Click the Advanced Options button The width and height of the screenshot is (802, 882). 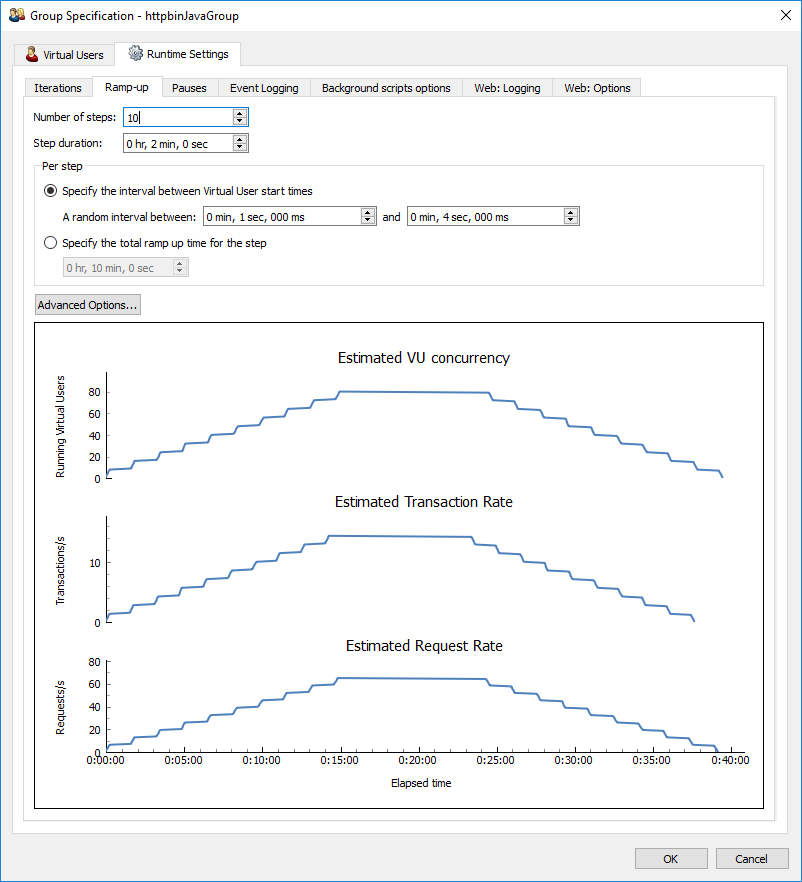coord(88,305)
